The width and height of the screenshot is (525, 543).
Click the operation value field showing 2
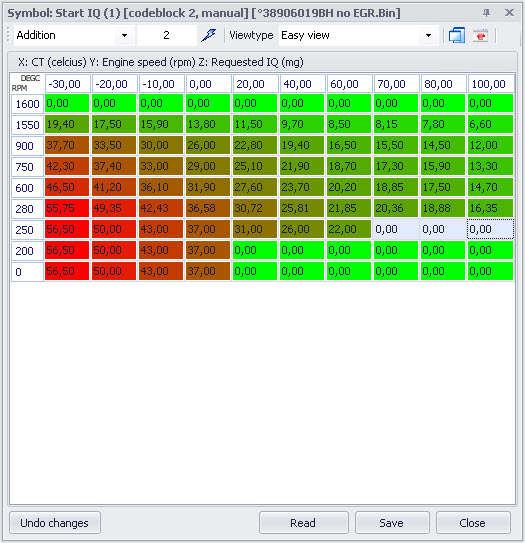(167, 35)
